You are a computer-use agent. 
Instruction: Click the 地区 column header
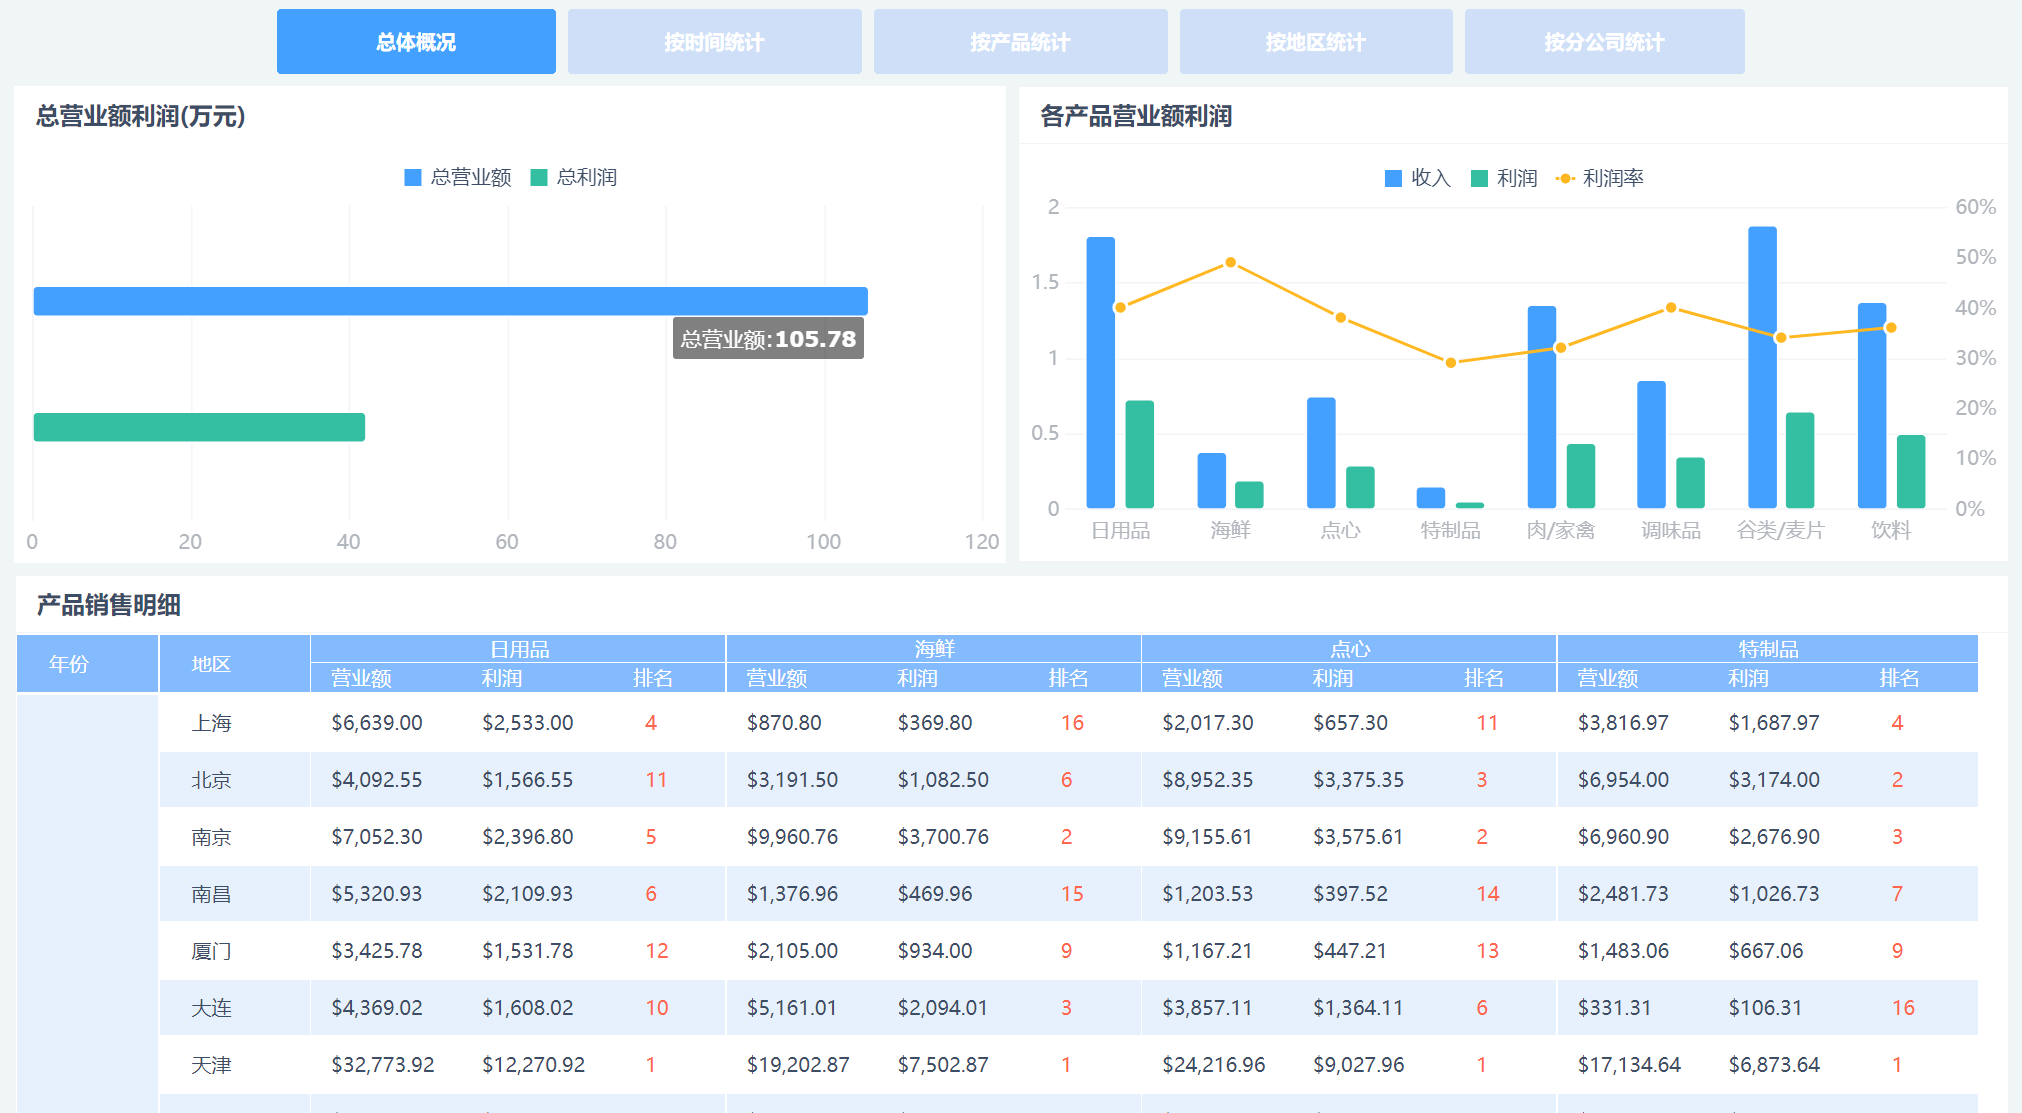(x=235, y=664)
